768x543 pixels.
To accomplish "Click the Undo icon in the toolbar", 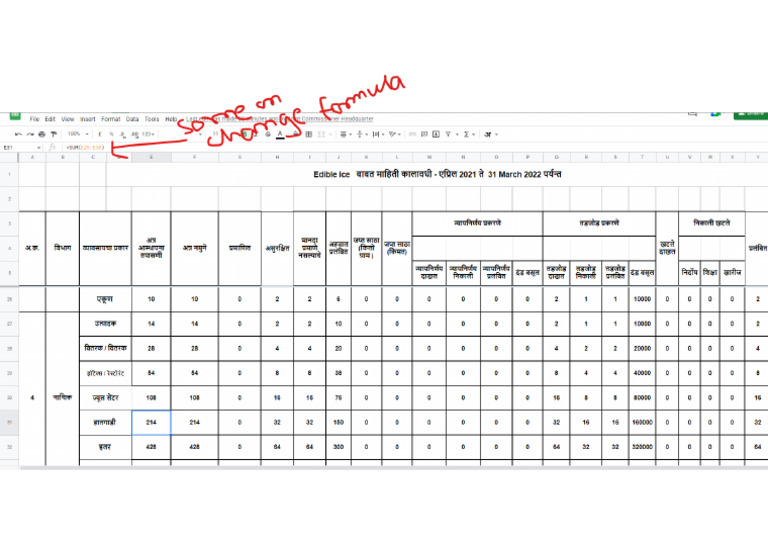I will (x=18, y=134).
